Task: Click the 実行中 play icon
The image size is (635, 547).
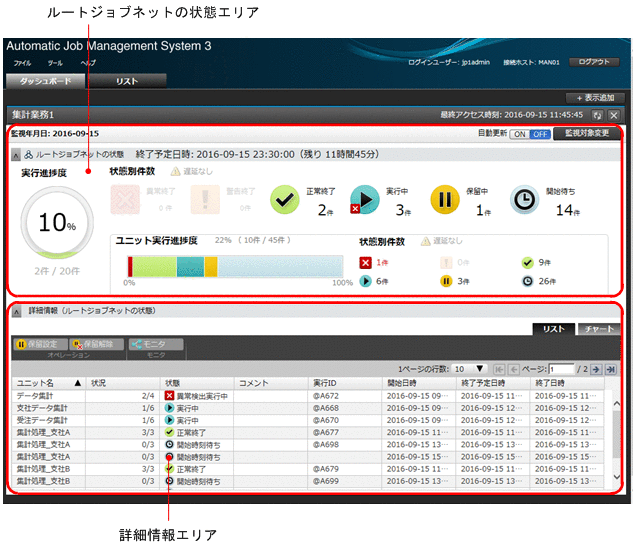Action: point(364,199)
